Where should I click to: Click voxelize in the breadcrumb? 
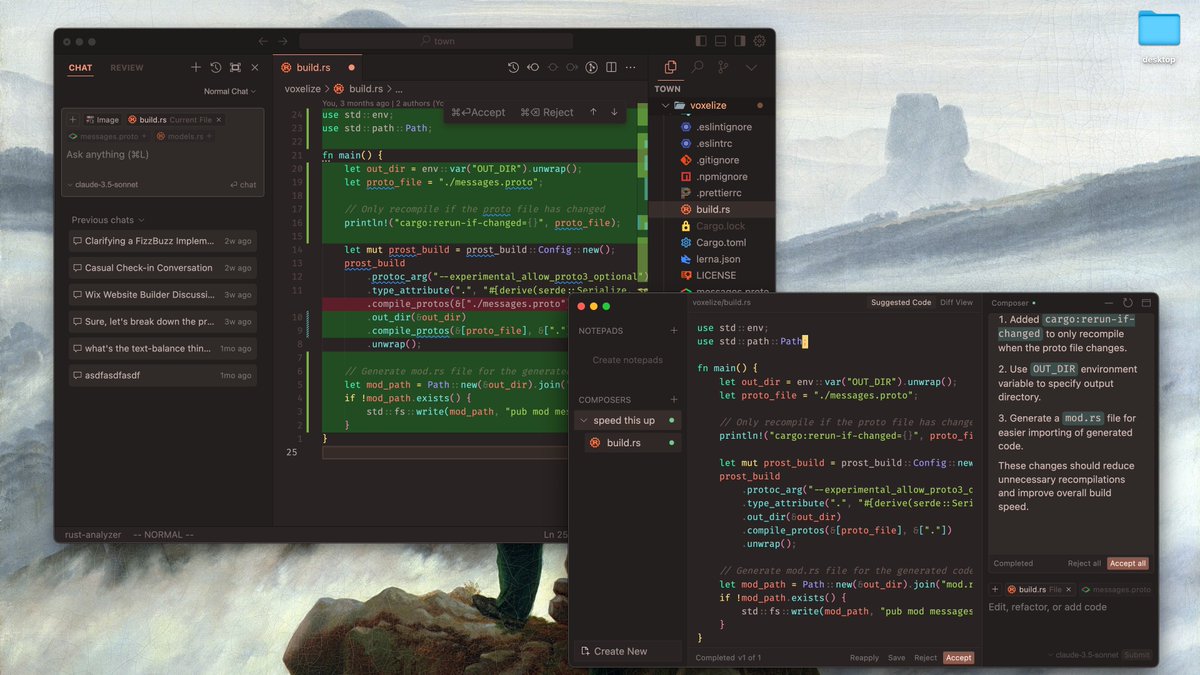[x=302, y=89]
